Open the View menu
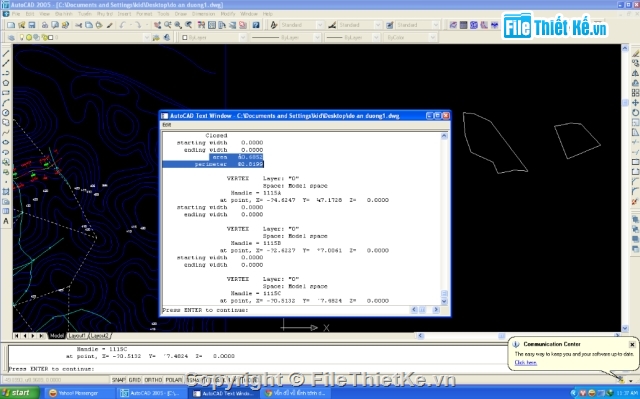The width and height of the screenshot is (640, 399). [44, 14]
